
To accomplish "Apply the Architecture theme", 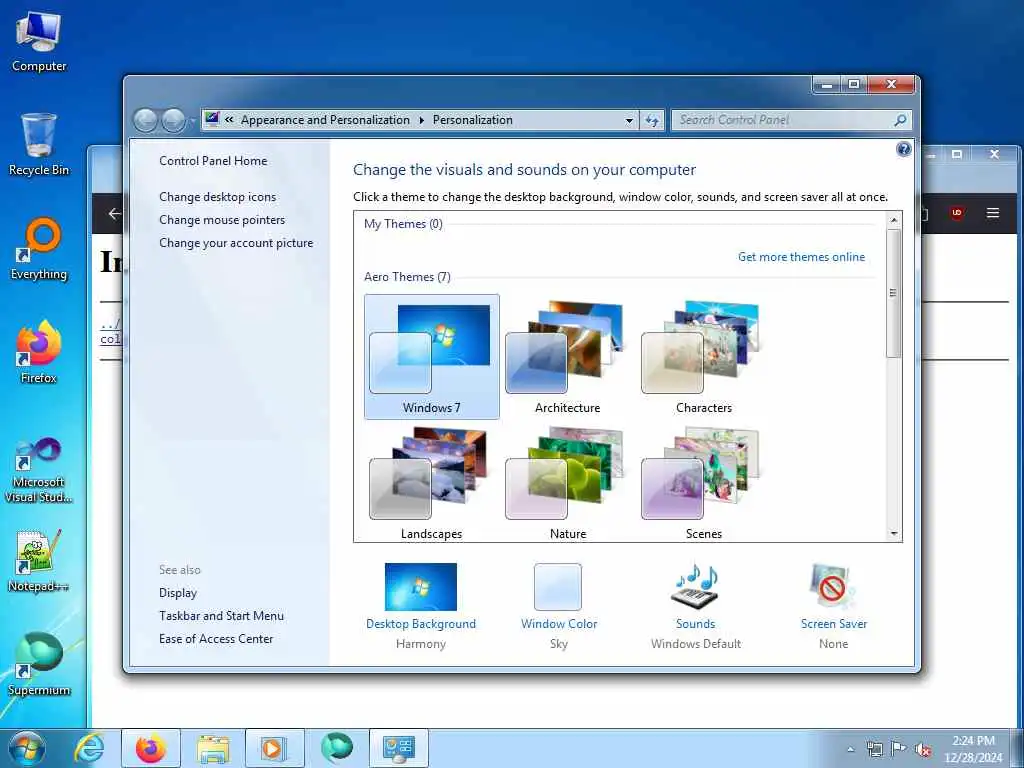I will click(568, 357).
